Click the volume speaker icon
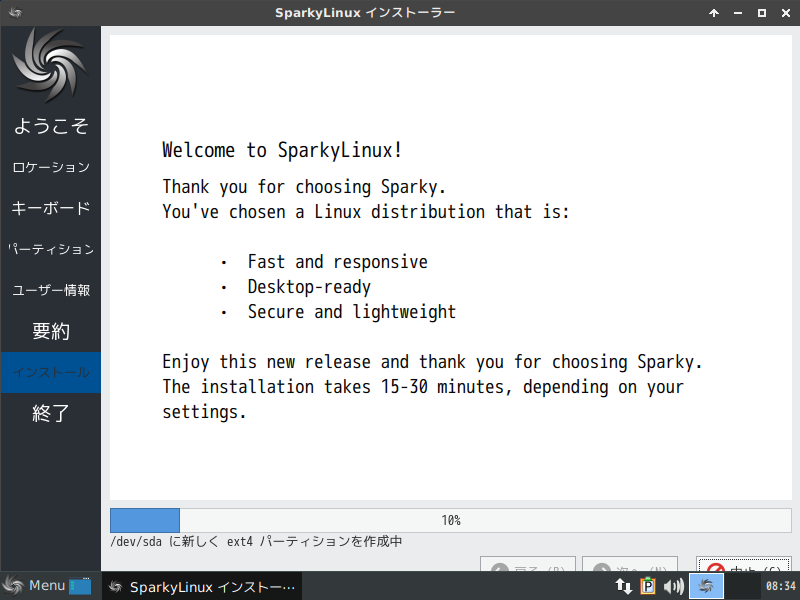The height and width of the screenshot is (600, 800). click(x=673, y=586)
